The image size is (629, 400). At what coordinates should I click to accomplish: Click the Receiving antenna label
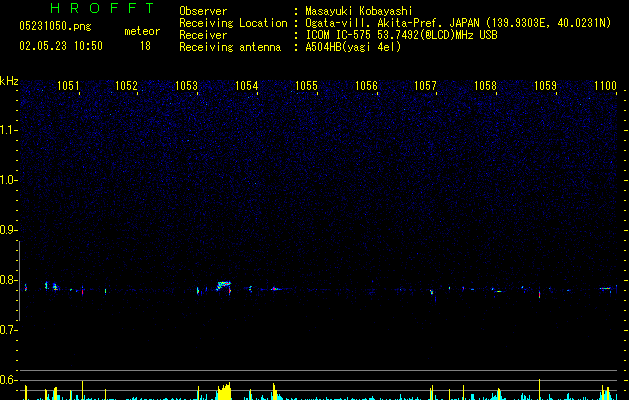click(230, 47)
